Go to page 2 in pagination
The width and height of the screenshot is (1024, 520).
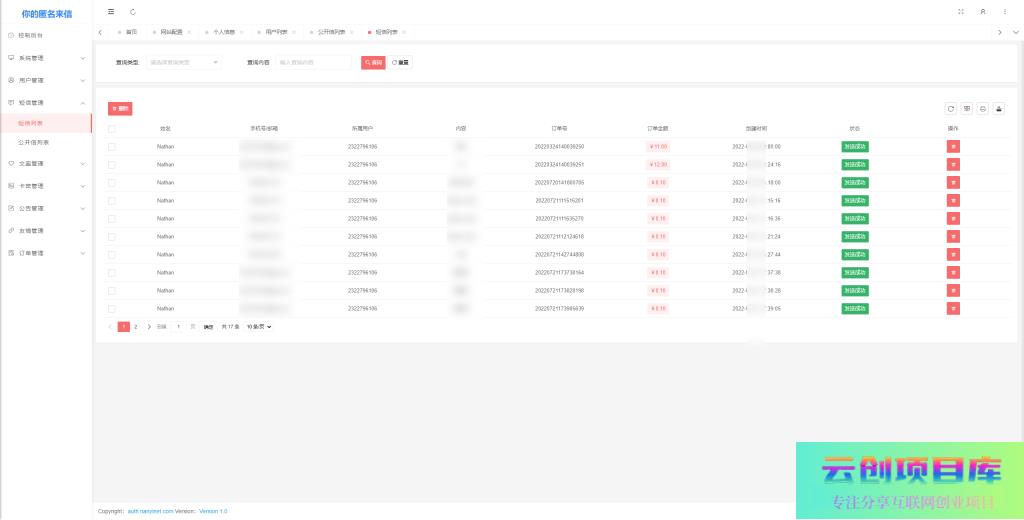tap(136, 326)
